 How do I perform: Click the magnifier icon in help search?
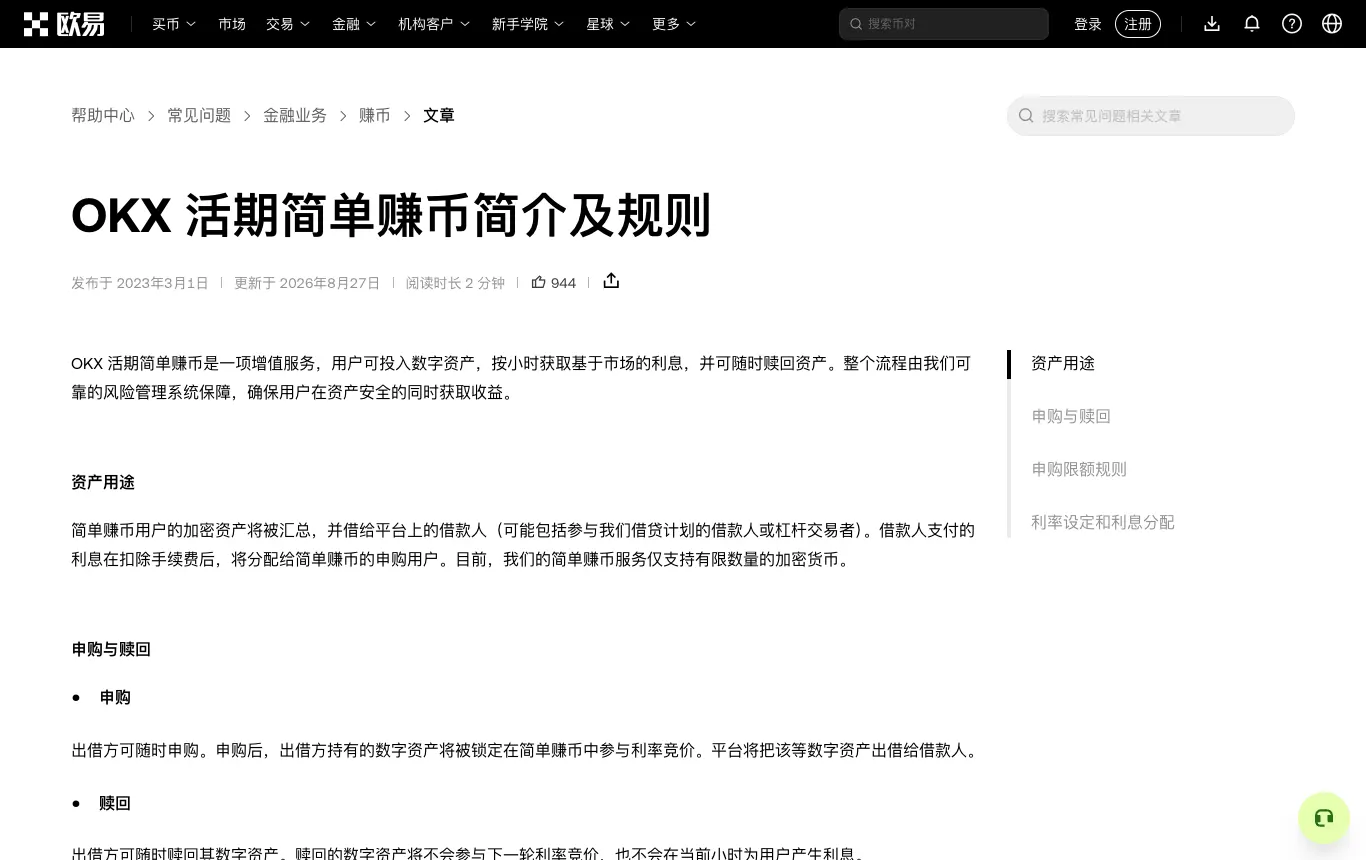click(1026, 116)
